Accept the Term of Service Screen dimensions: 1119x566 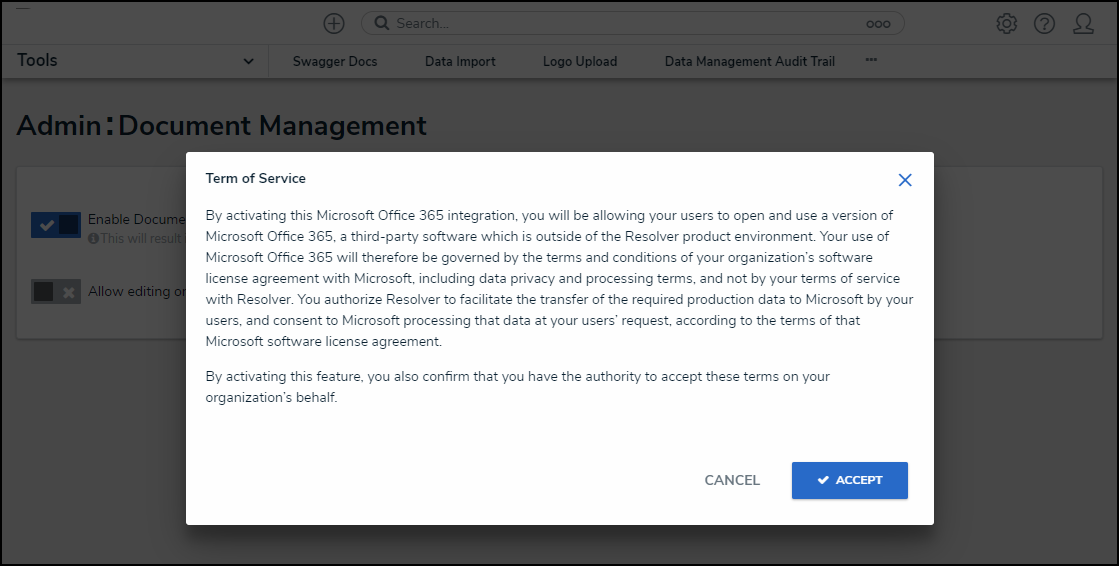pos(849,480)
